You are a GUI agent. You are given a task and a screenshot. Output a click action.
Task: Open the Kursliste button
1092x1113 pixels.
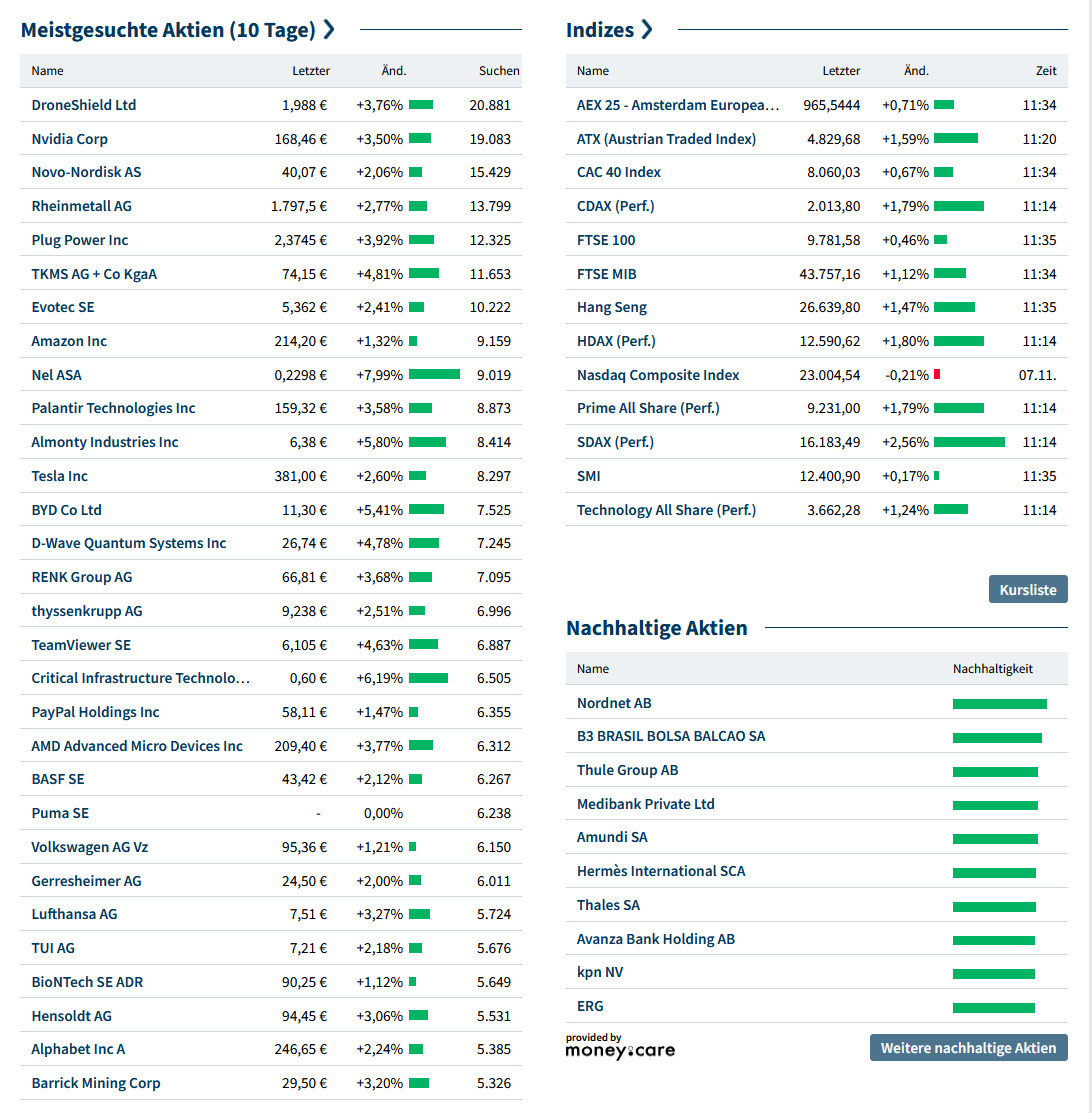pos(1027,589)
